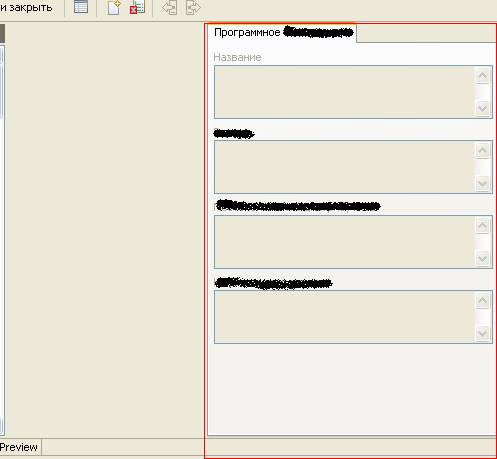Click the "и закрыть" toolbar button
The image size is (497, 459).
(x=26, y=7)
